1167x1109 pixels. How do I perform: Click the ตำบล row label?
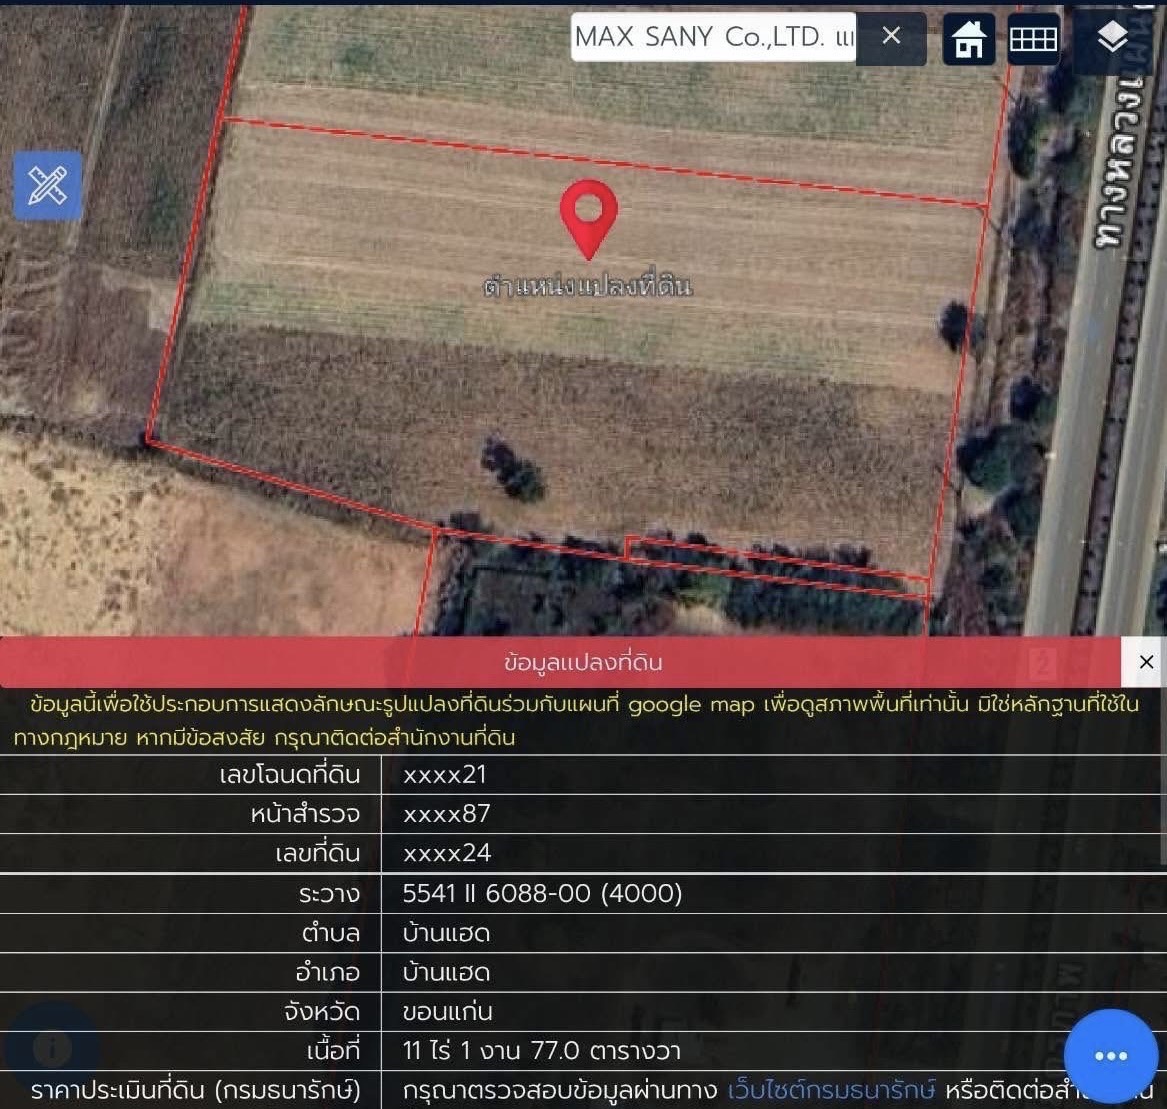coord(330,933)
